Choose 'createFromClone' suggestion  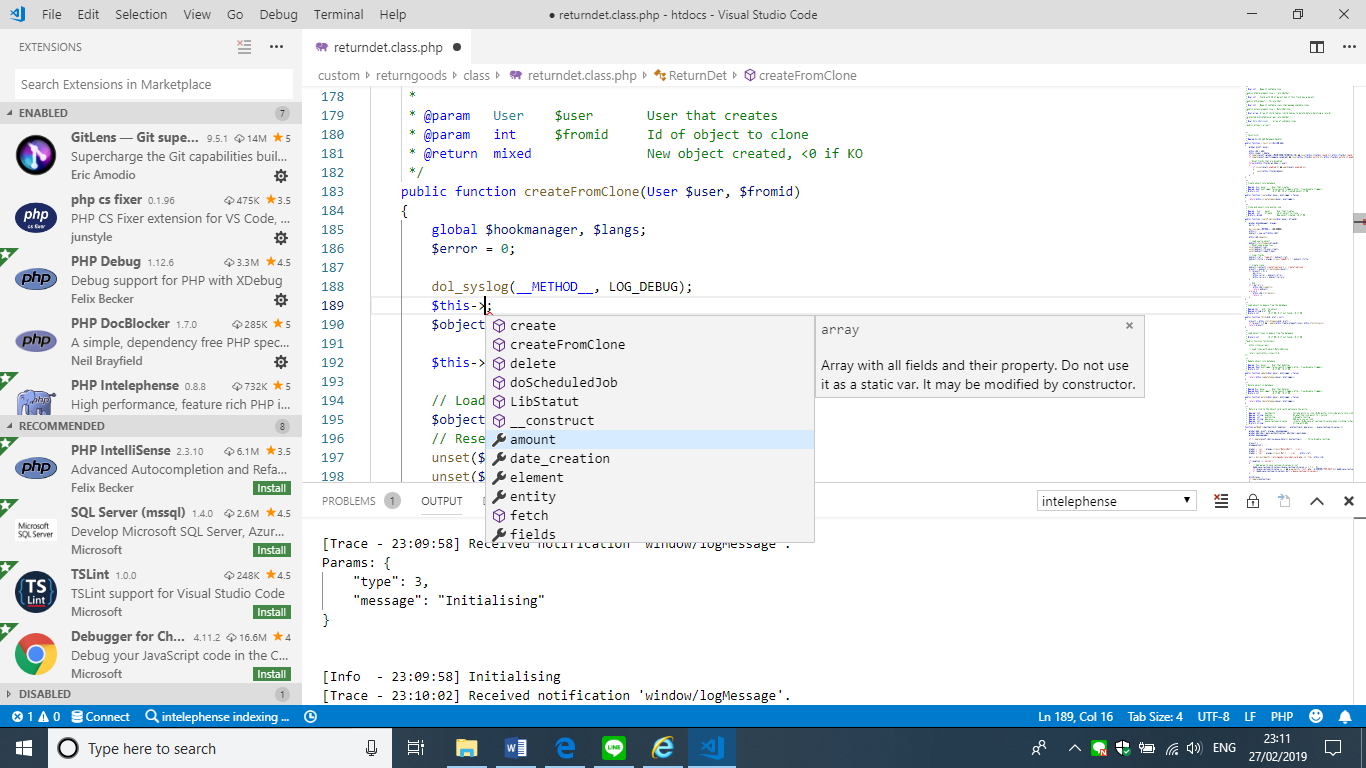(650, 345)
